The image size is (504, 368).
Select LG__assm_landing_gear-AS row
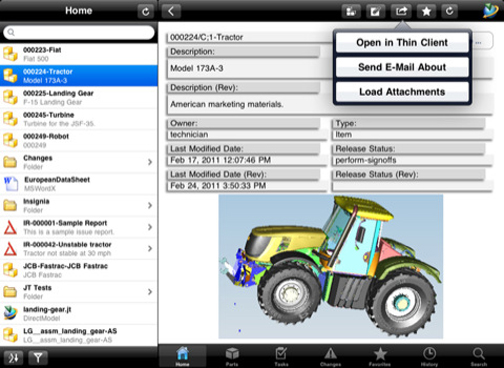coord(79,335)
